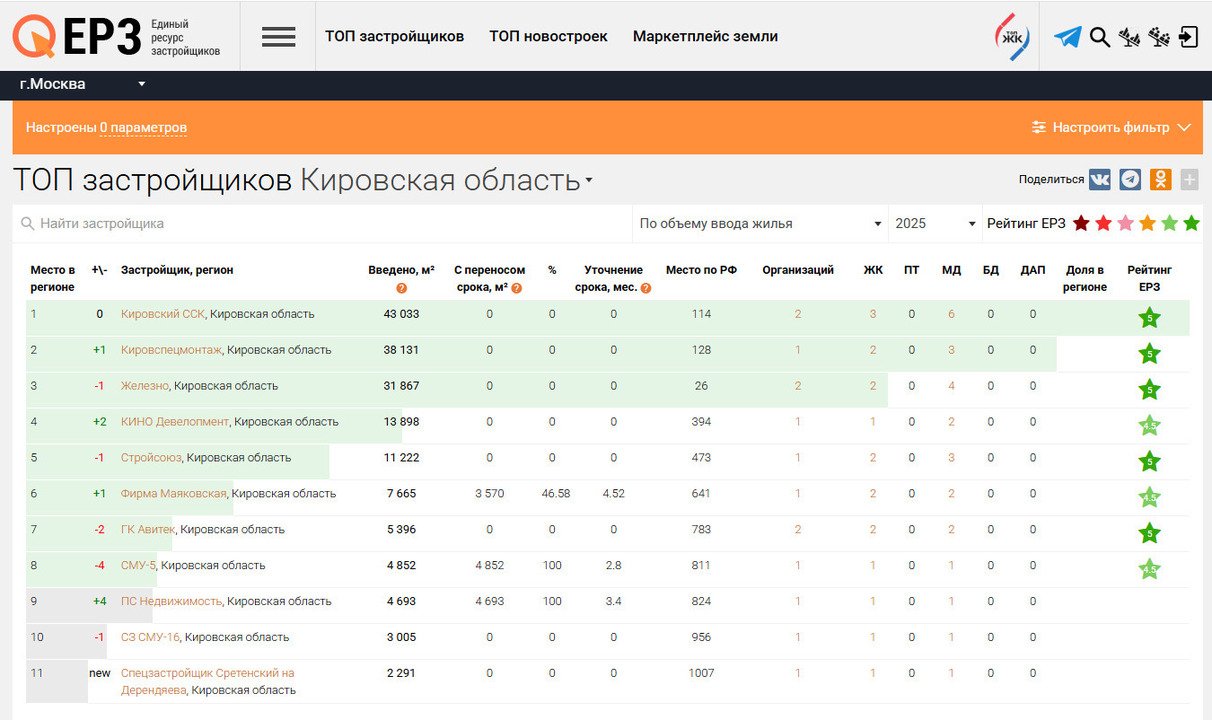Viewport: 1212px width, 720px height.
Task: Open the Кировский ССК developer link
Action: (x=162, y=314)
